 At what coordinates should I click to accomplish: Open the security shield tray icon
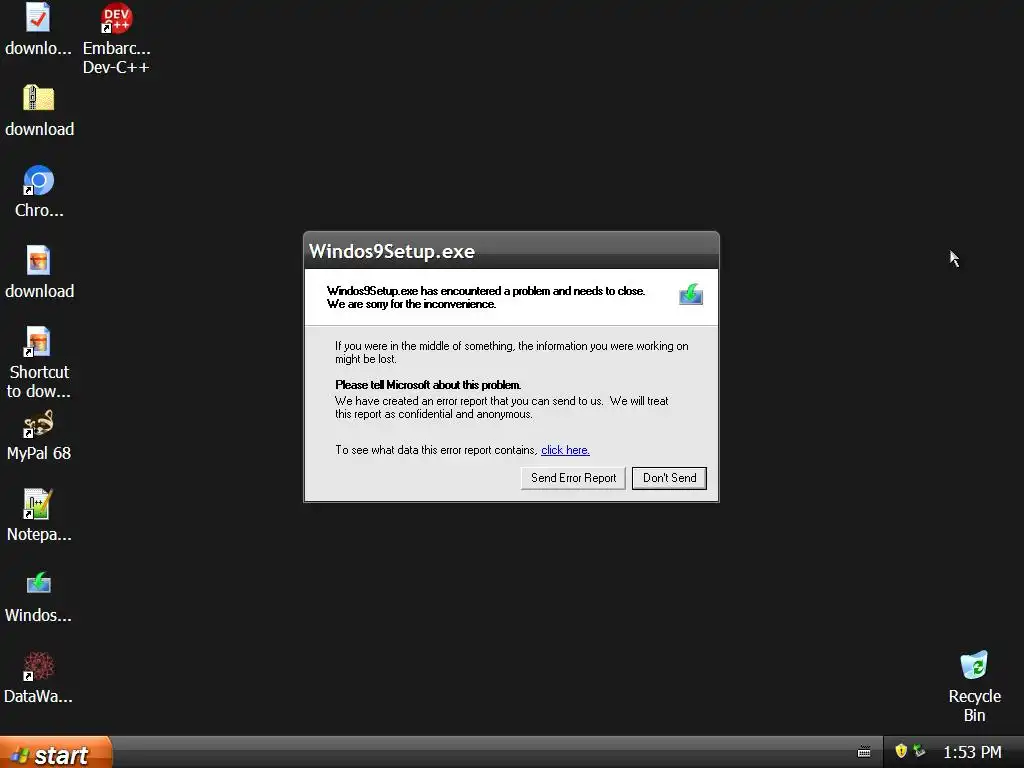point(901,751)
